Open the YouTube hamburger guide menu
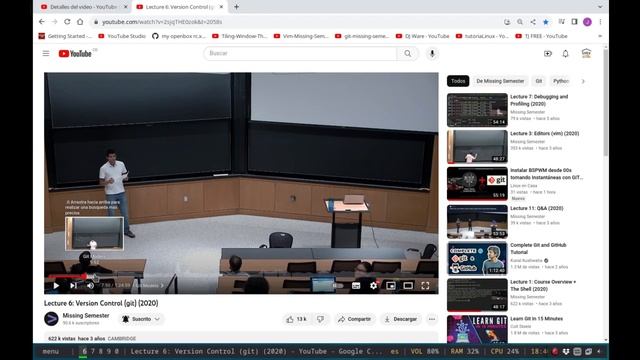Viewport: 640px width, 360px height. click(x=46, y=53)
